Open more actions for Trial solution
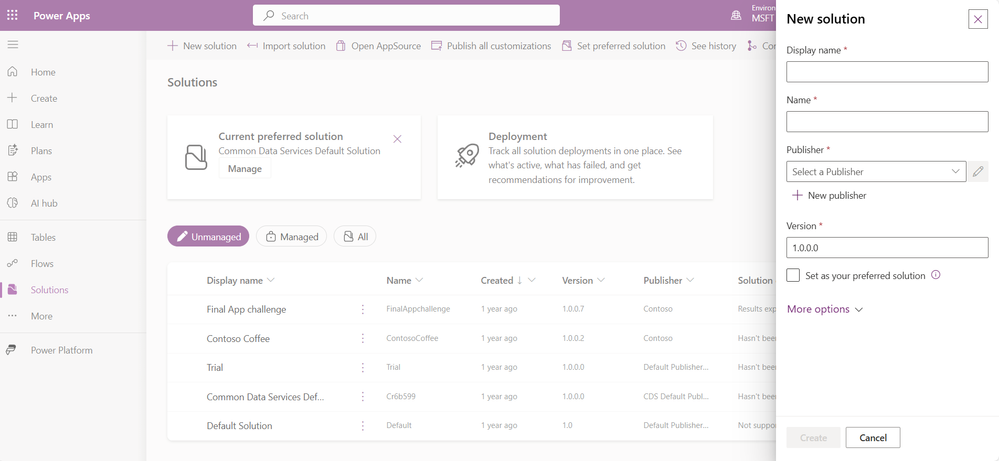The height and width of the screenshot is (461, 999). point(363,367)
